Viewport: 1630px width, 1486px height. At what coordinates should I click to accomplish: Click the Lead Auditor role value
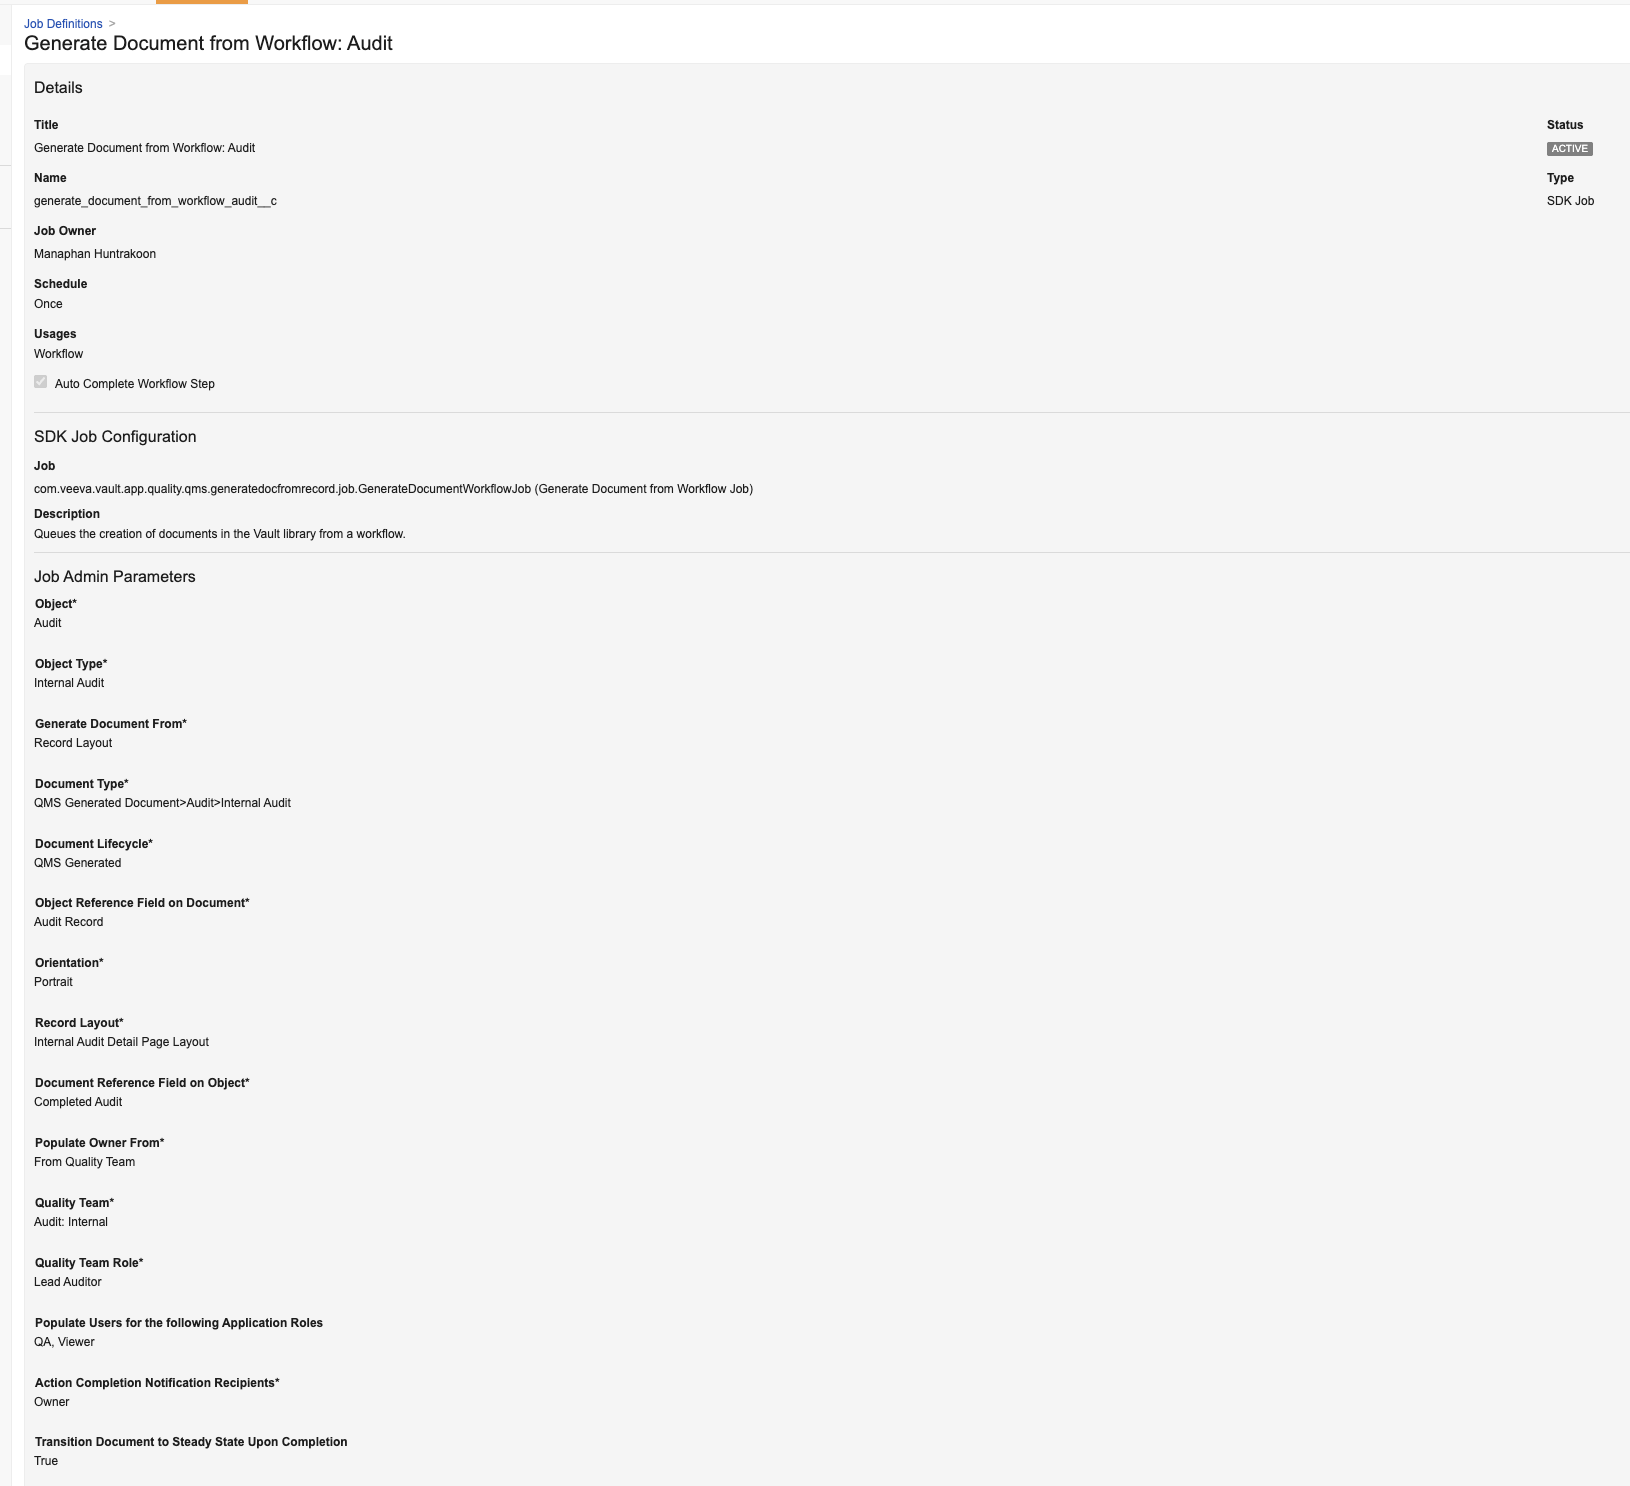(68, 1282)
